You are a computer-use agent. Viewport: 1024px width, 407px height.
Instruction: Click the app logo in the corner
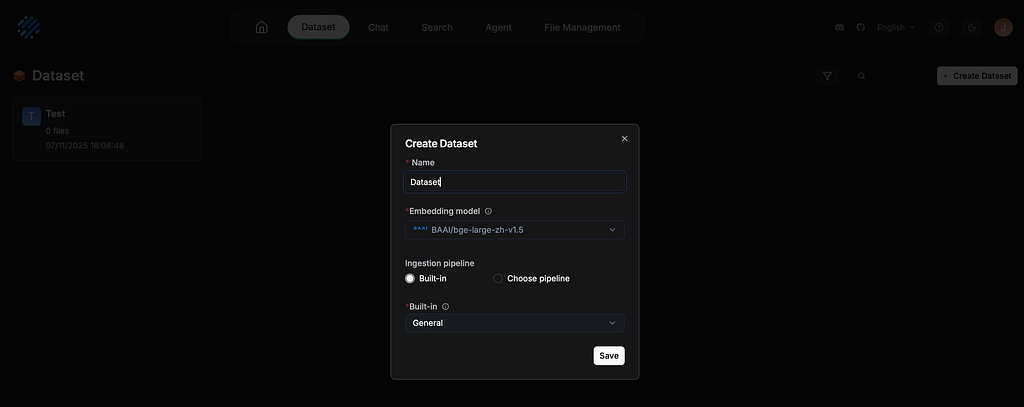[29, 27]
